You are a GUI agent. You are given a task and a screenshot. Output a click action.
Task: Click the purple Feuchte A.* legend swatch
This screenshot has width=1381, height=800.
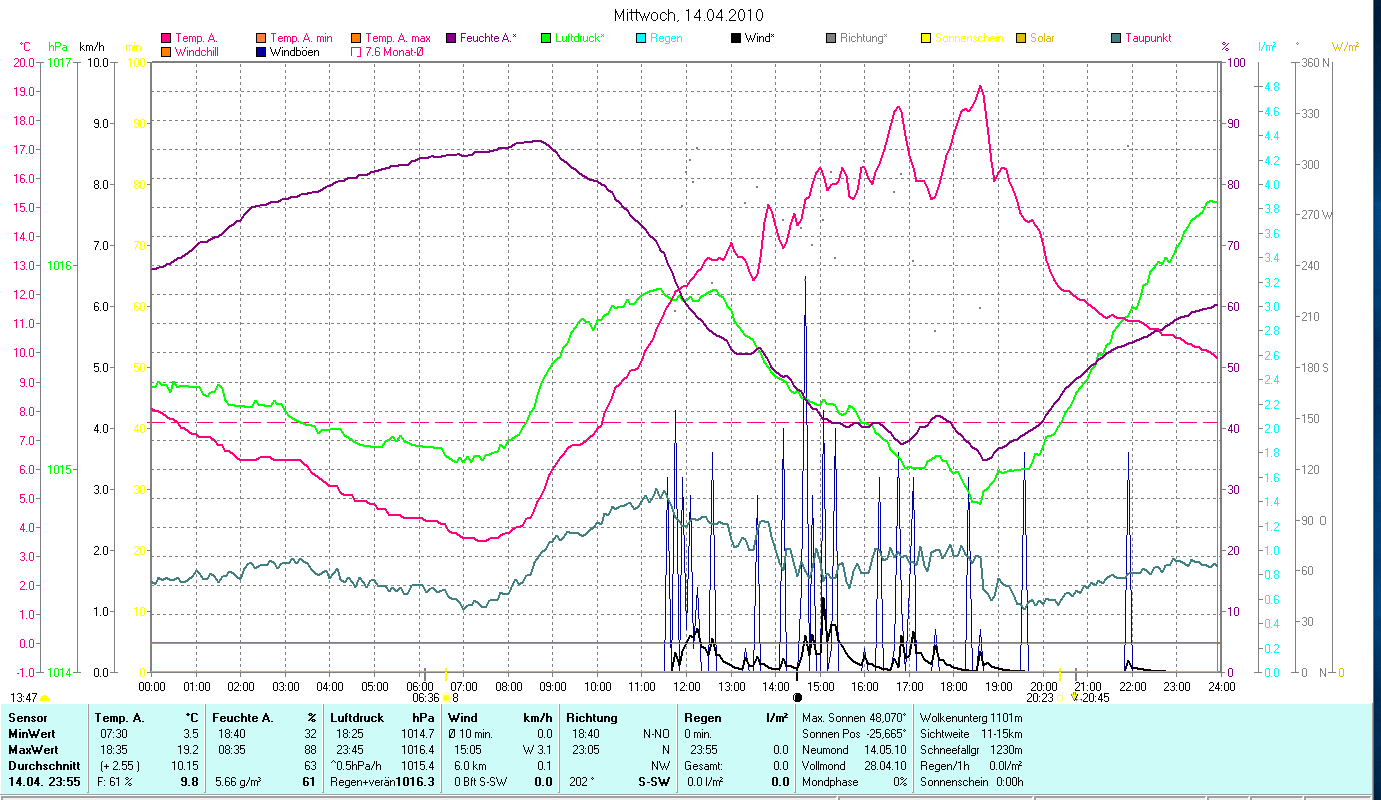pyautogui.click(x=451, y=38)
